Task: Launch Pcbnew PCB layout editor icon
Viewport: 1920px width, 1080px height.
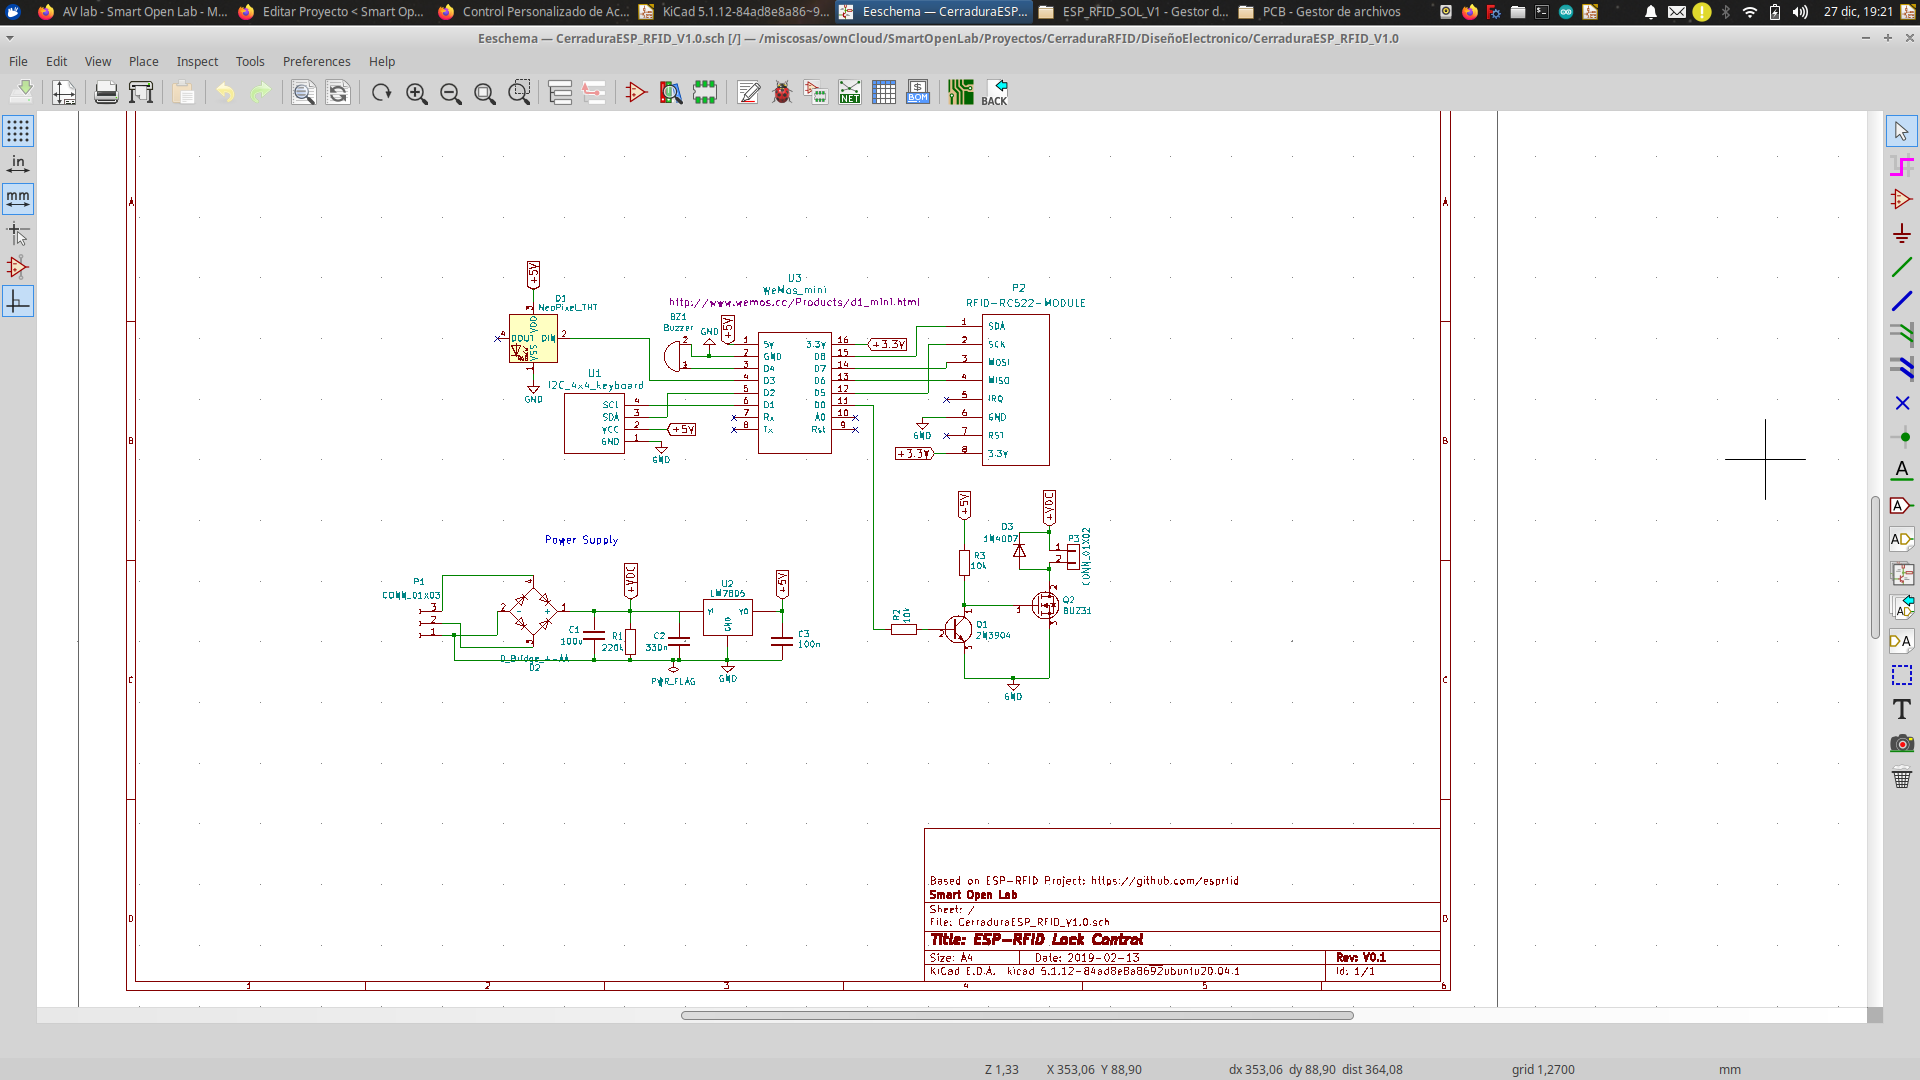Action: [x=961, y=93]
